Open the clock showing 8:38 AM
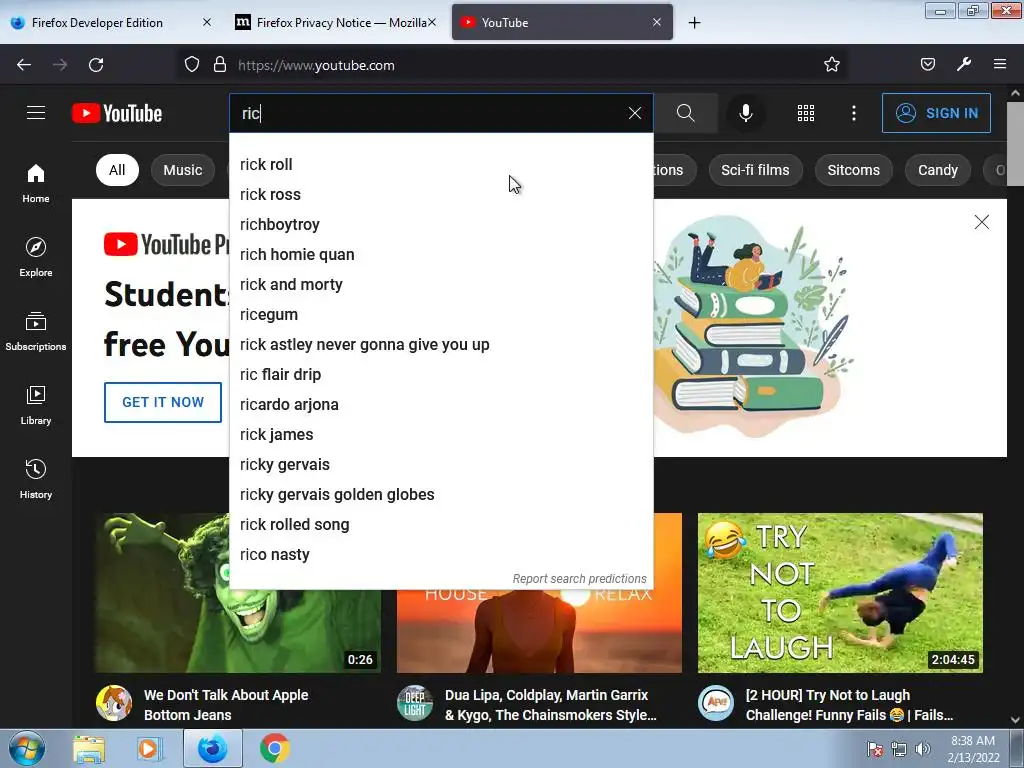Viewport: 1024px width, 768px height. (x=973, y=749)
